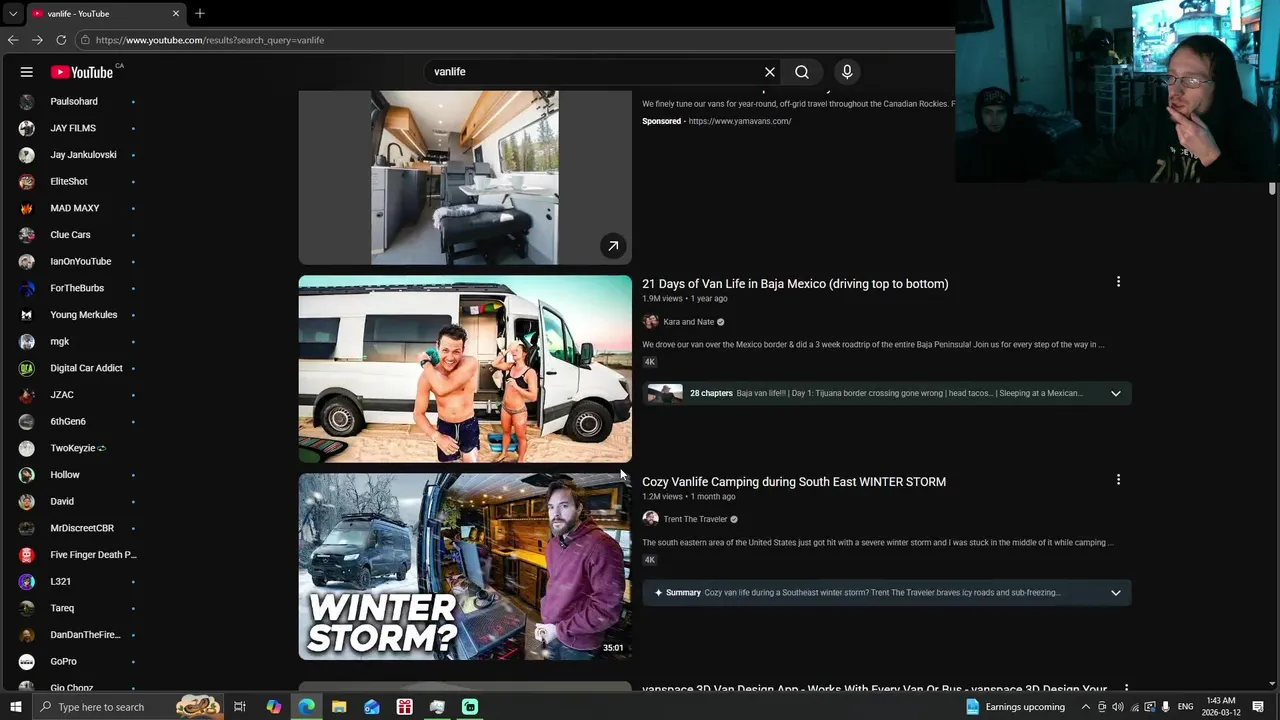Visit the yamavans.com sponsored link
This screenshot has width=1280, height=720.
(x=740, y=121)
